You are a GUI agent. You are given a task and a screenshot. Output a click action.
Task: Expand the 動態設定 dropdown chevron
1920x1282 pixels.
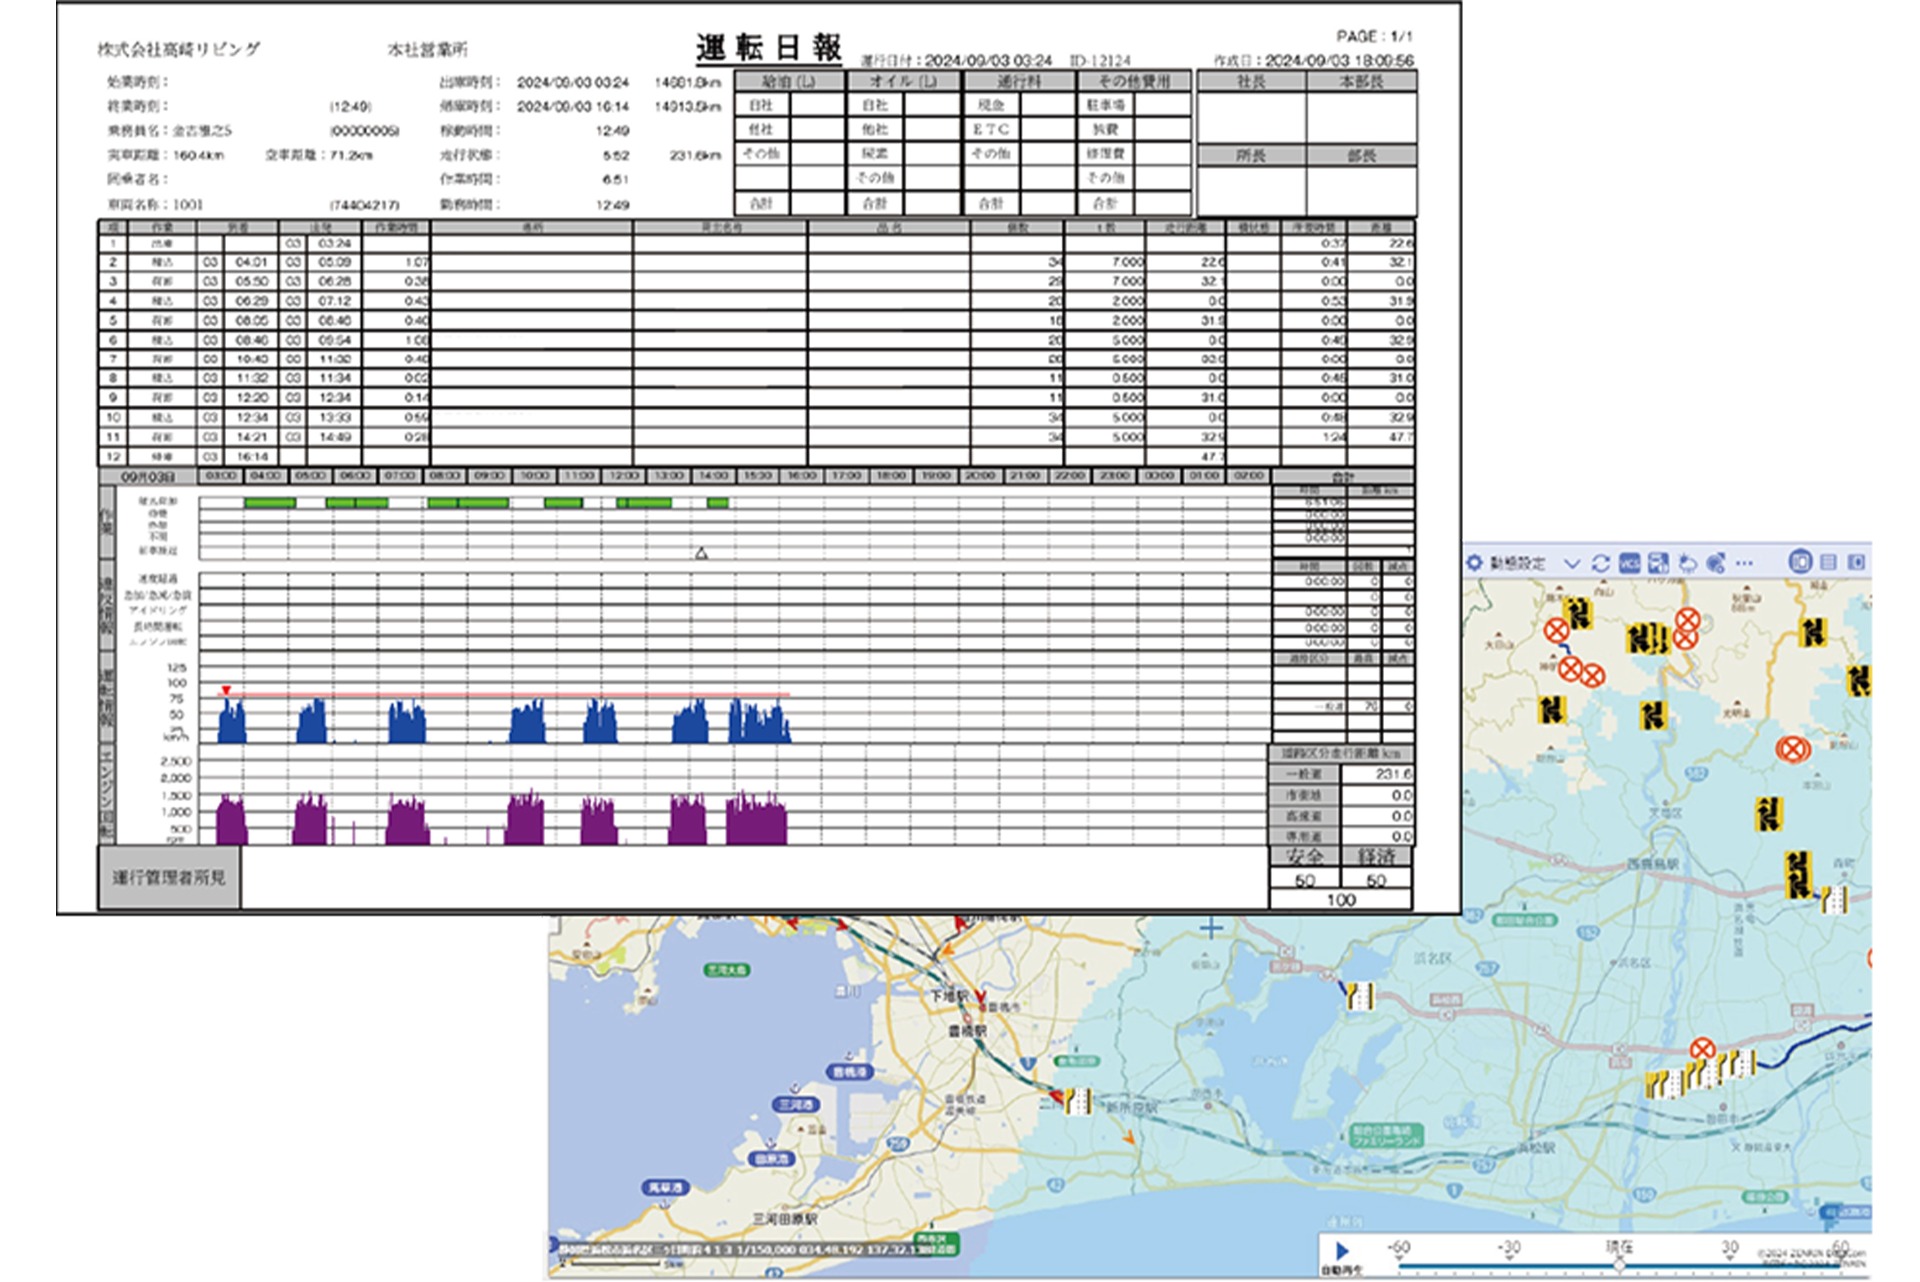[1572, 564]
